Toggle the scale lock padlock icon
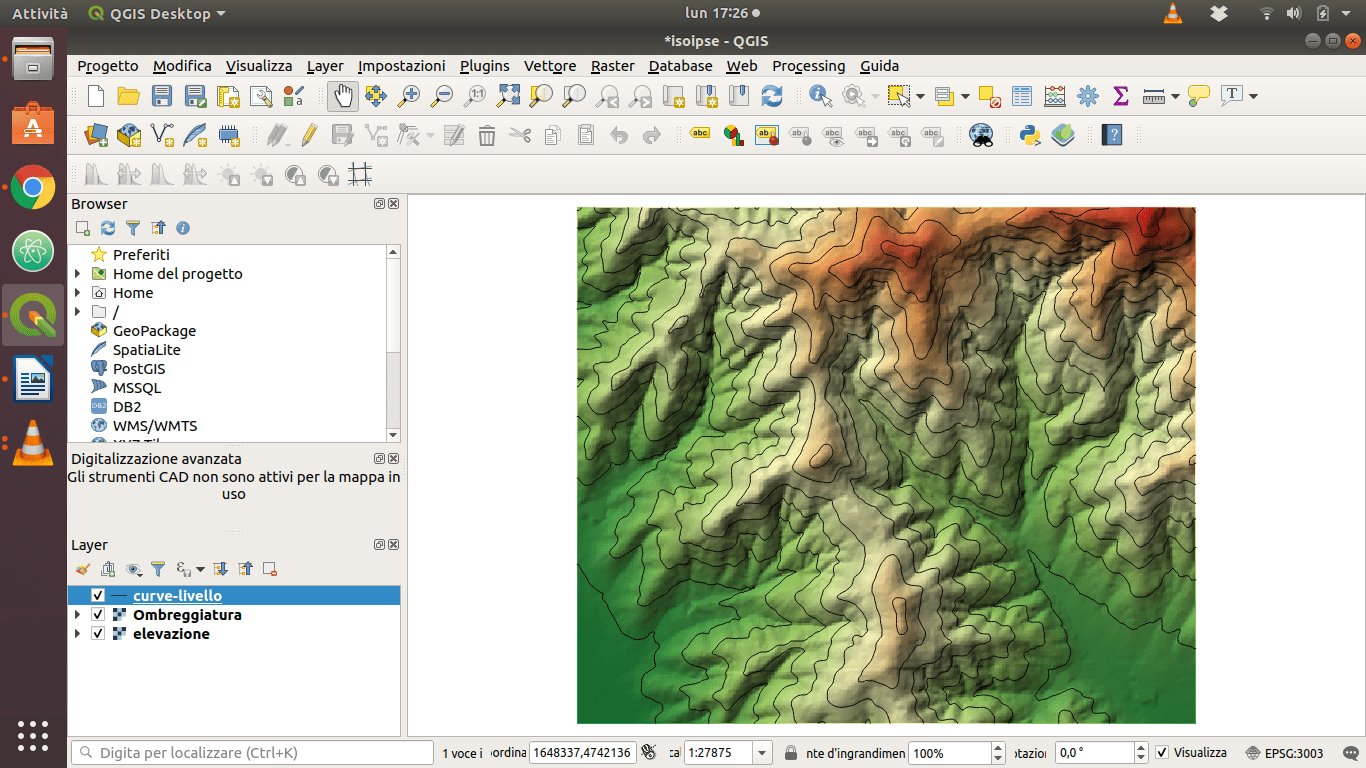This screenshot has width=1366, height=768. point(791,752)
